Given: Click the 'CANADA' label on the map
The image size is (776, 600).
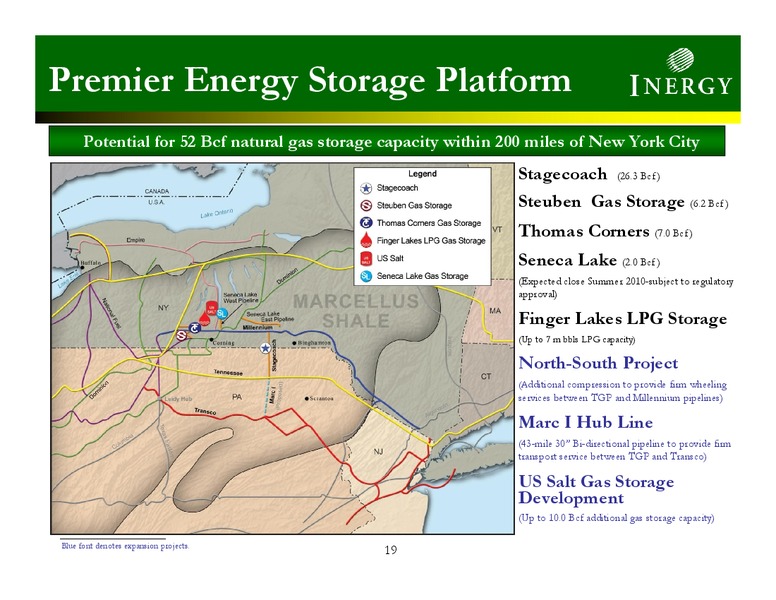Looking at the screenshot, I should (x=157, y=191).
